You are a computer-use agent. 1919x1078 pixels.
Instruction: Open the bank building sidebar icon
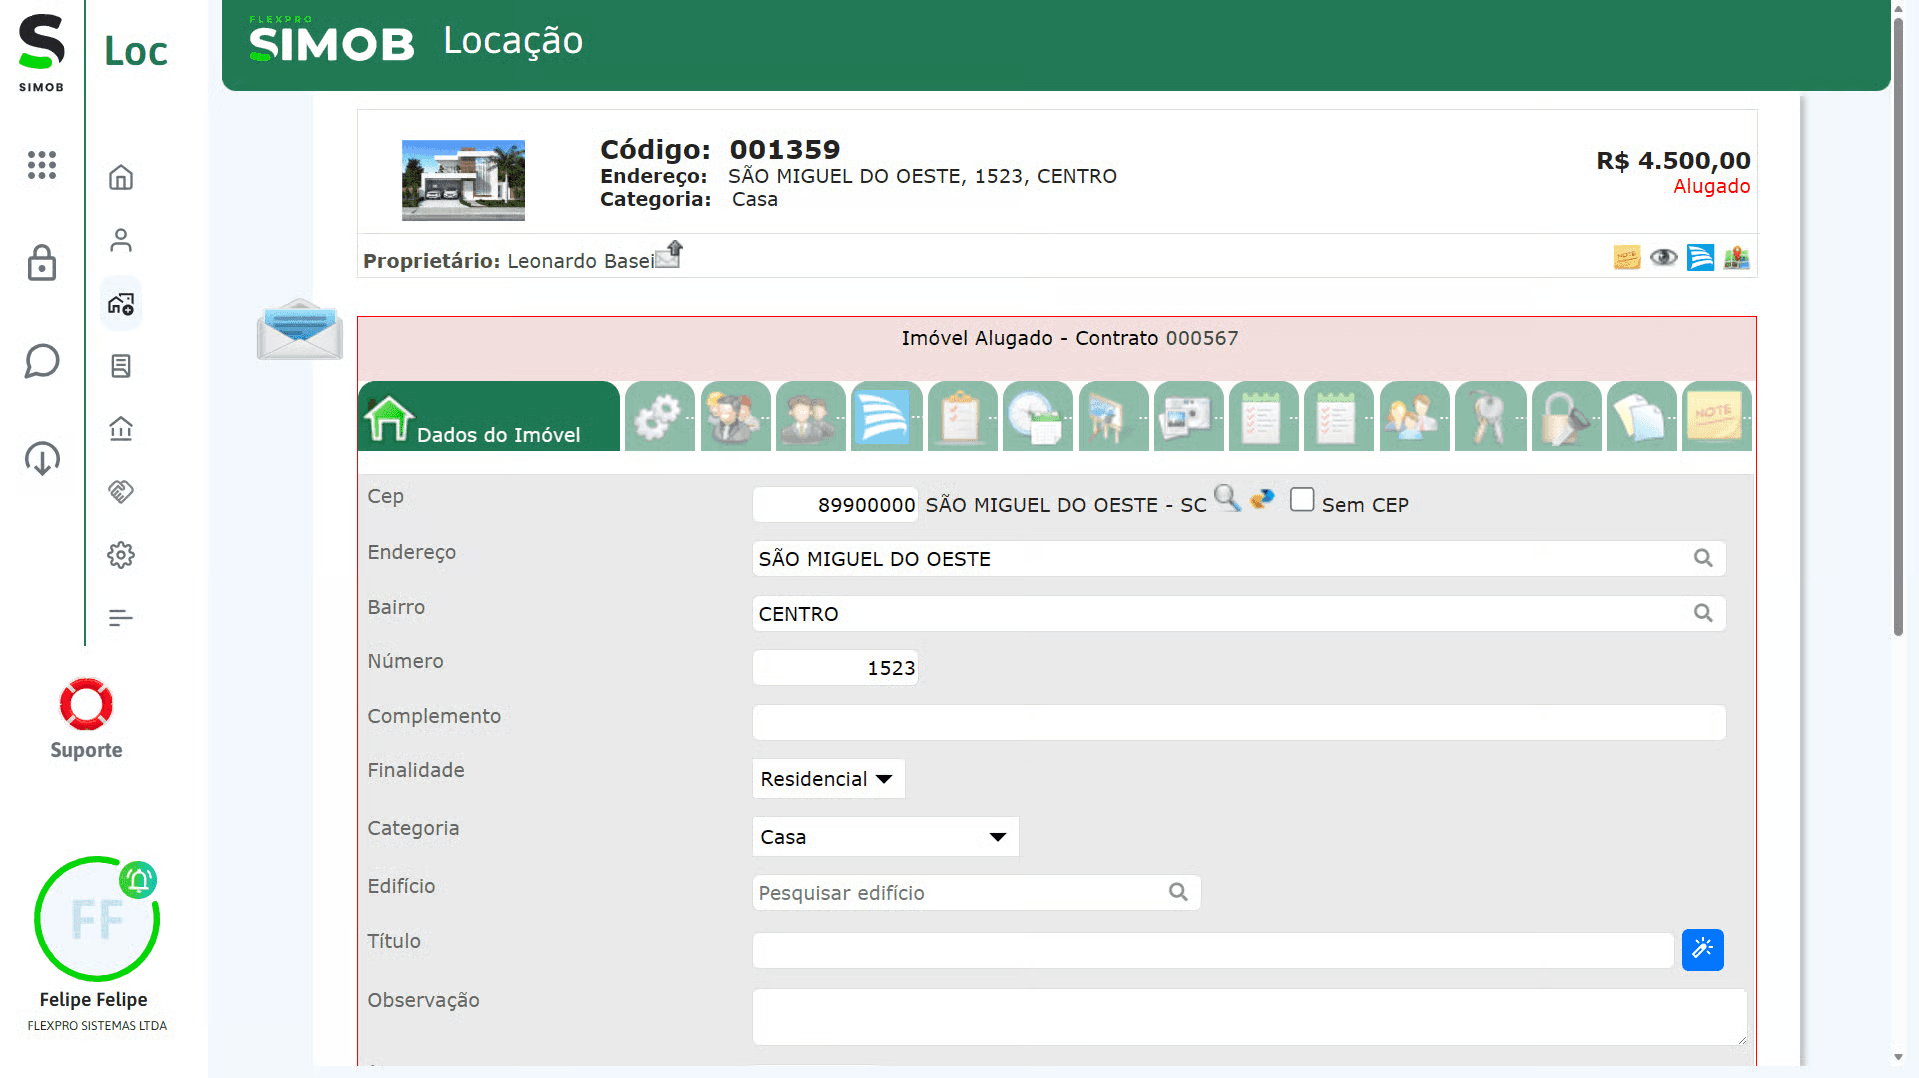(x=121, y=429)
